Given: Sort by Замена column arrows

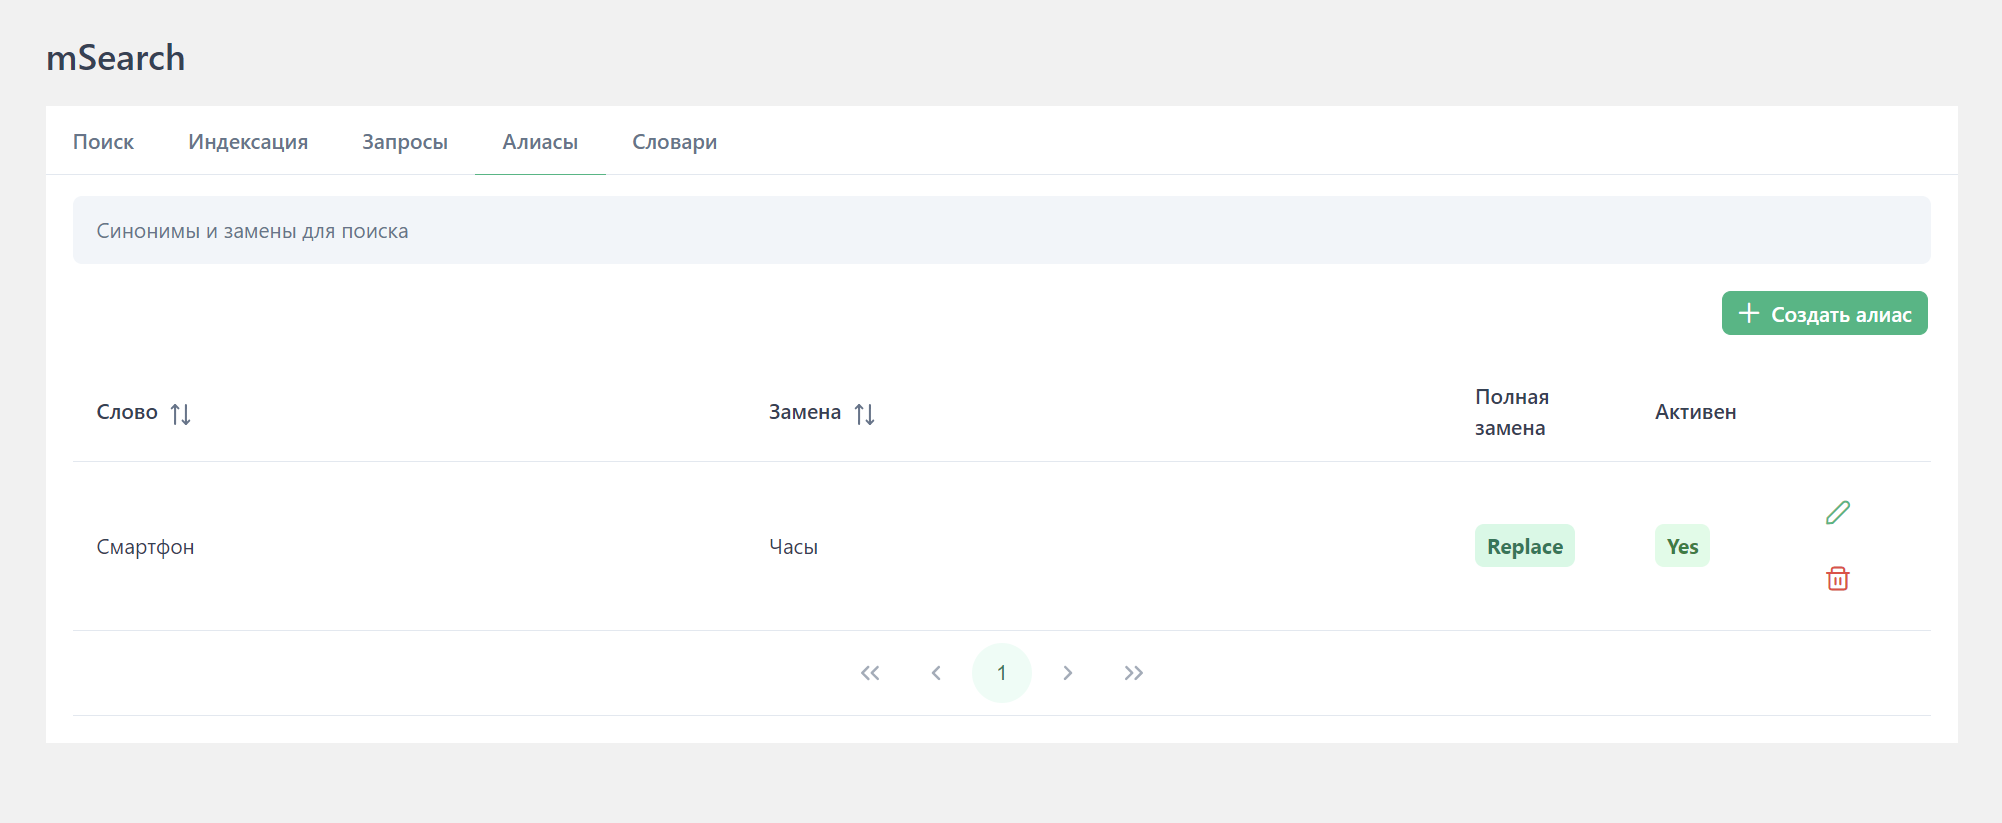Looking at the screenshot, I should 864,413.
